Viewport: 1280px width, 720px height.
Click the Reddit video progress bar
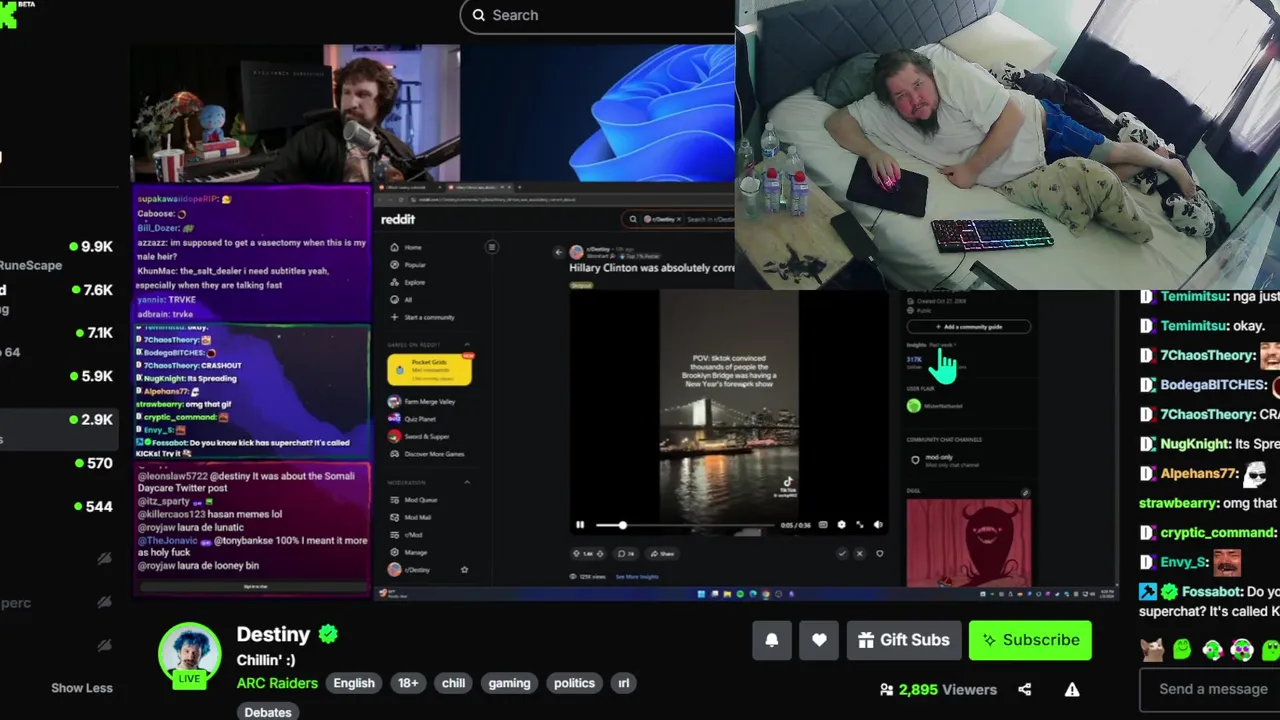685,525
